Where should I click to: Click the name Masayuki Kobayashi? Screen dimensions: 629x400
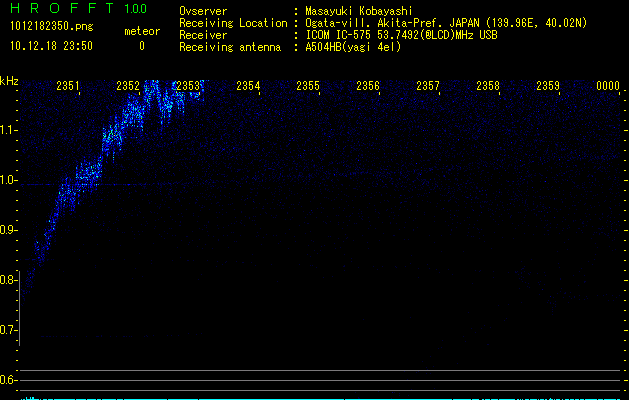[359, 11]
